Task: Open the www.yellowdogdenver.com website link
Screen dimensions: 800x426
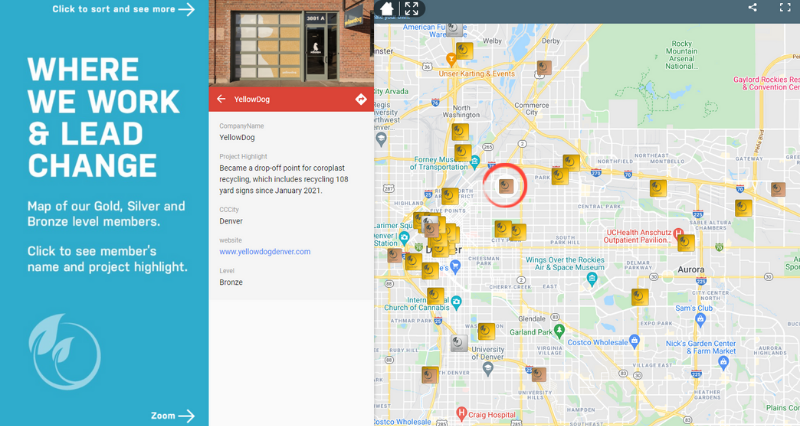Action: click(265, 252)
